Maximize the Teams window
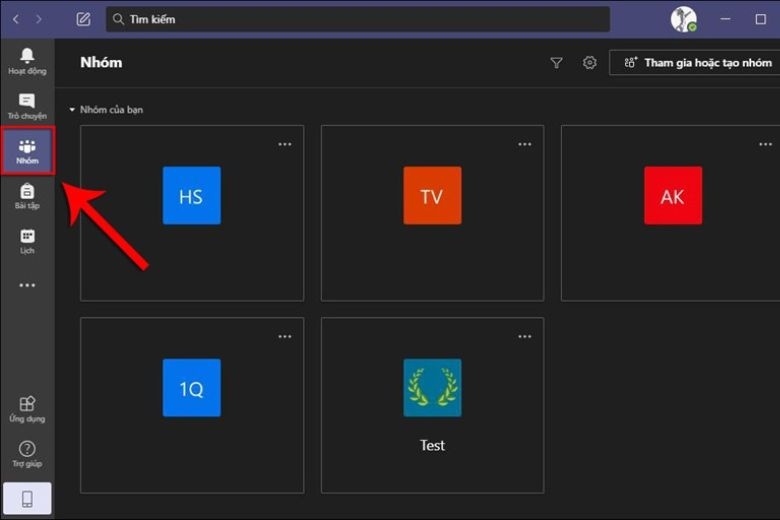 coord(761,19)
